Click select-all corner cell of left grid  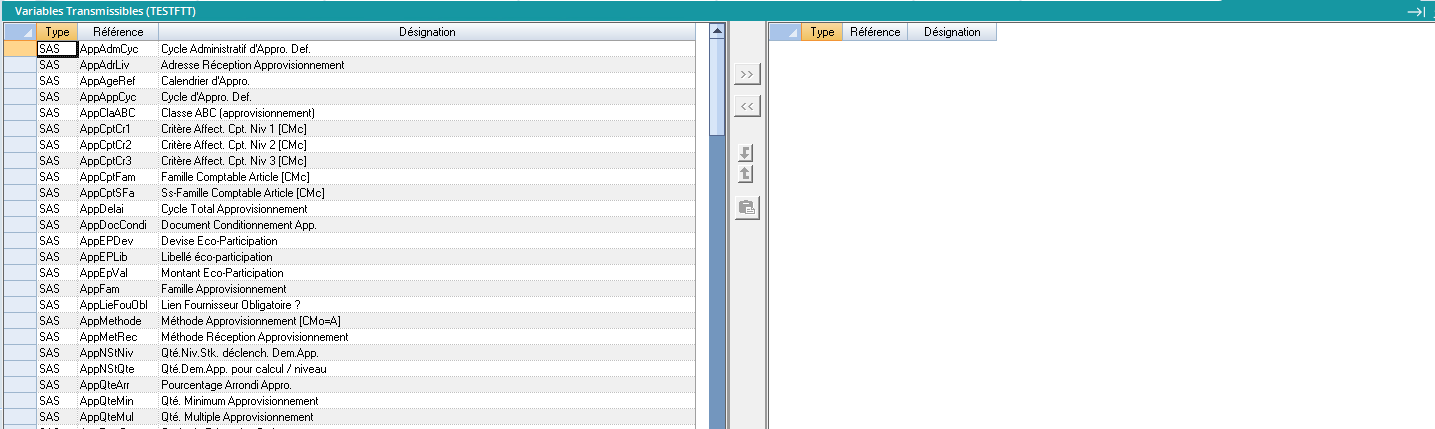click(20, 32)
